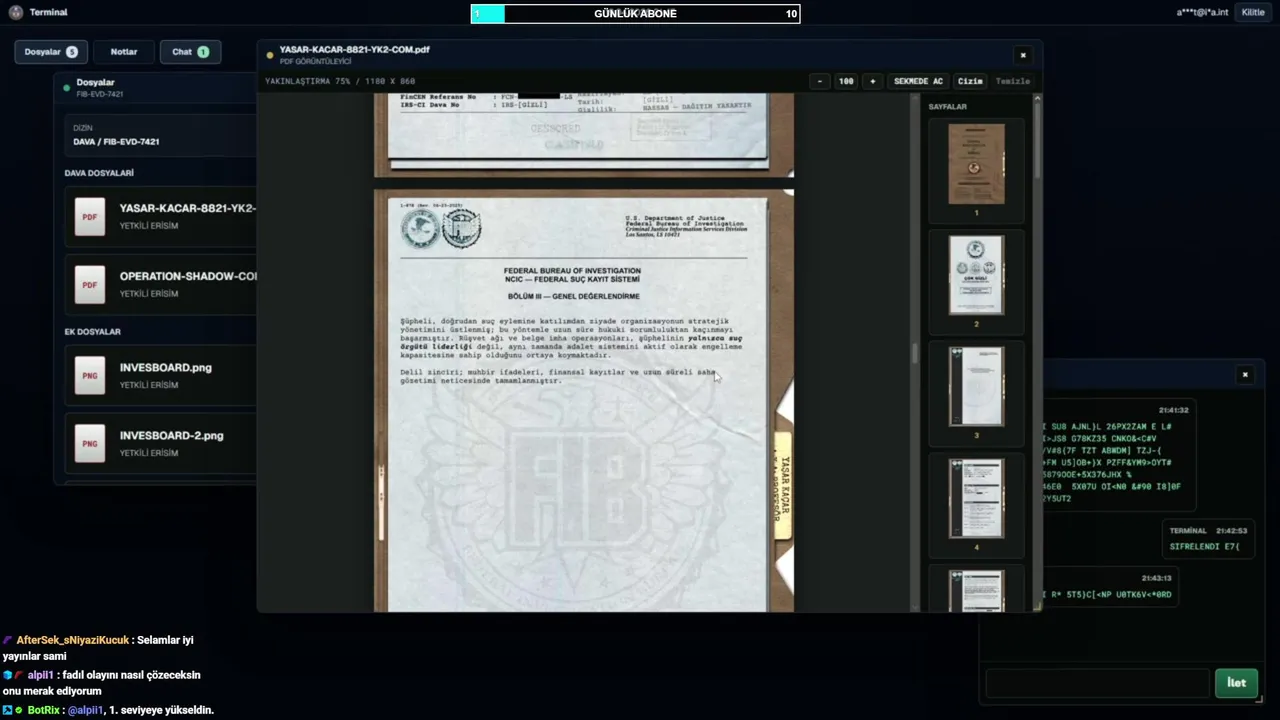Switch to the Notlar tab
The width and height of the screenshot is (1280, 720).
click(x=124, y=52)
